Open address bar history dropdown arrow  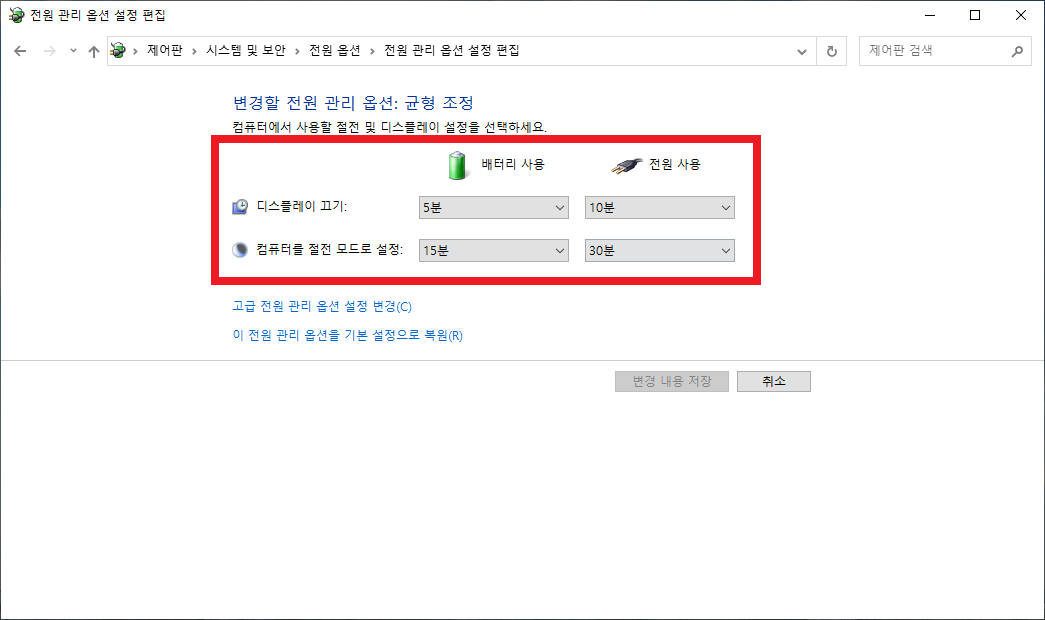pos(802,51)
